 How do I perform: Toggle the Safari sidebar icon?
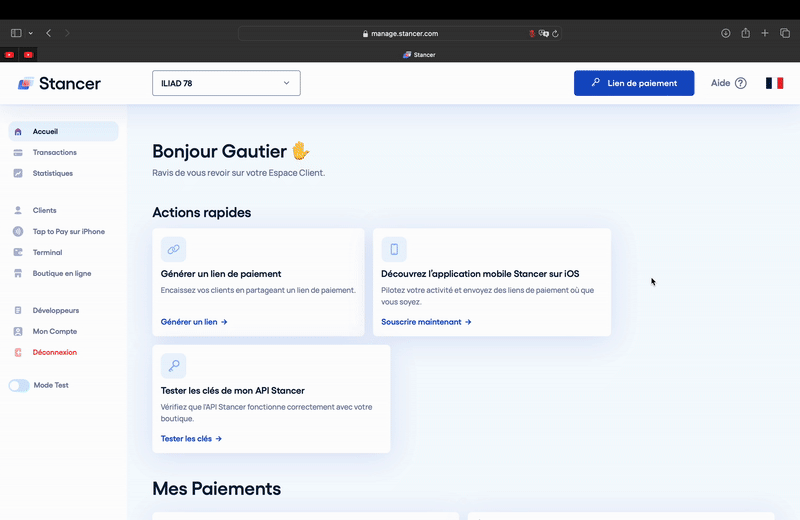coord(16,33)
